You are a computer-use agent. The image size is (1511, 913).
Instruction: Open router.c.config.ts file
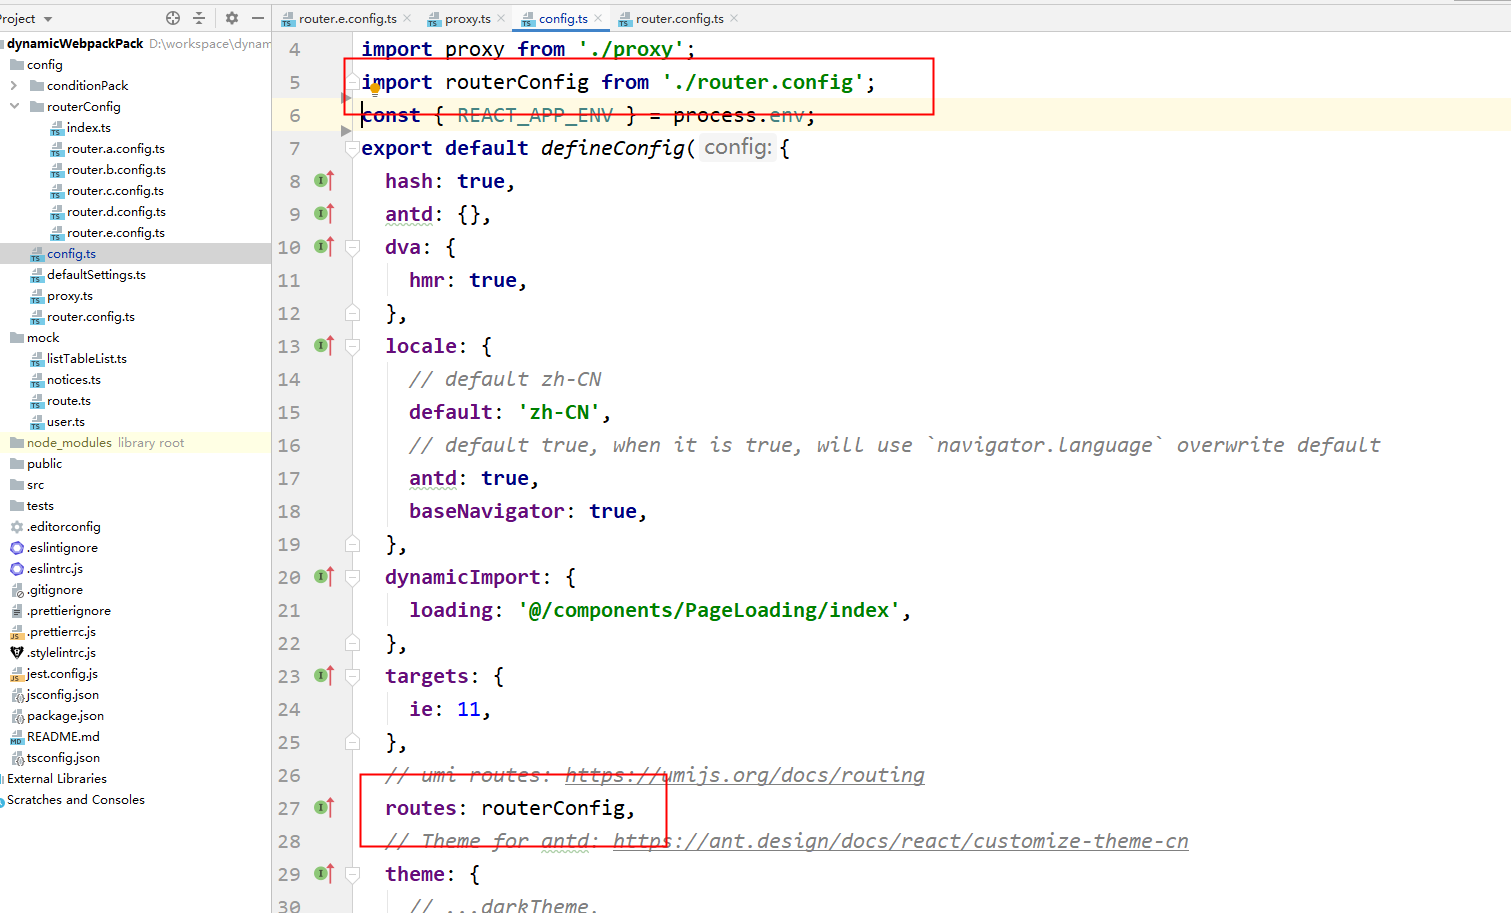(115, 191)
